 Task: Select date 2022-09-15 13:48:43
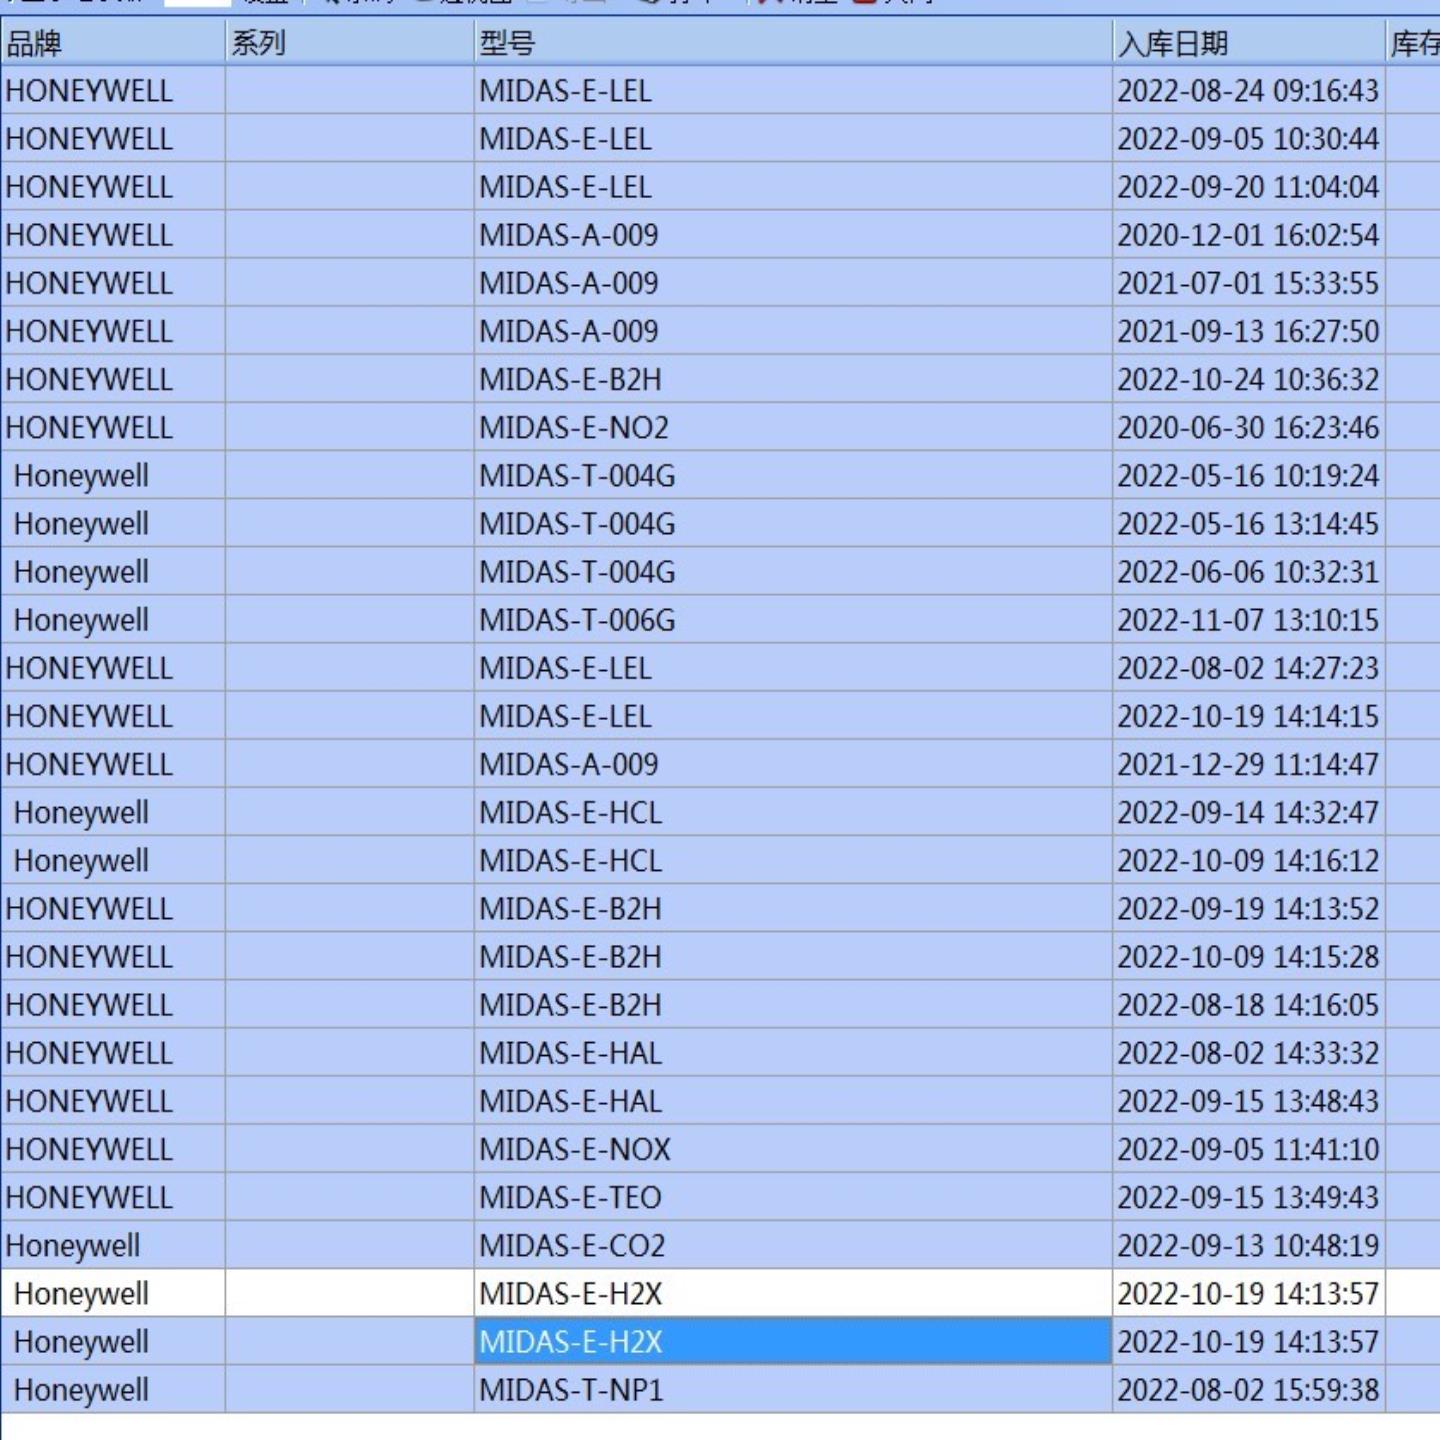[x=1249, y=1101]
